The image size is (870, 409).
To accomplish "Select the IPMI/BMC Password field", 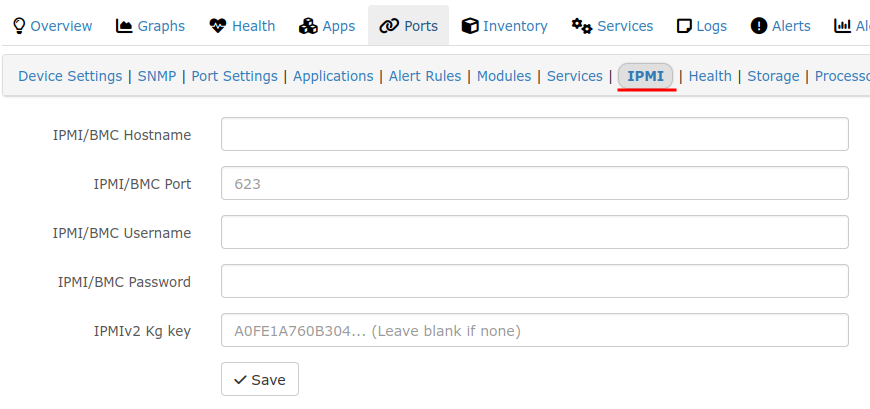I will point(534,281).
